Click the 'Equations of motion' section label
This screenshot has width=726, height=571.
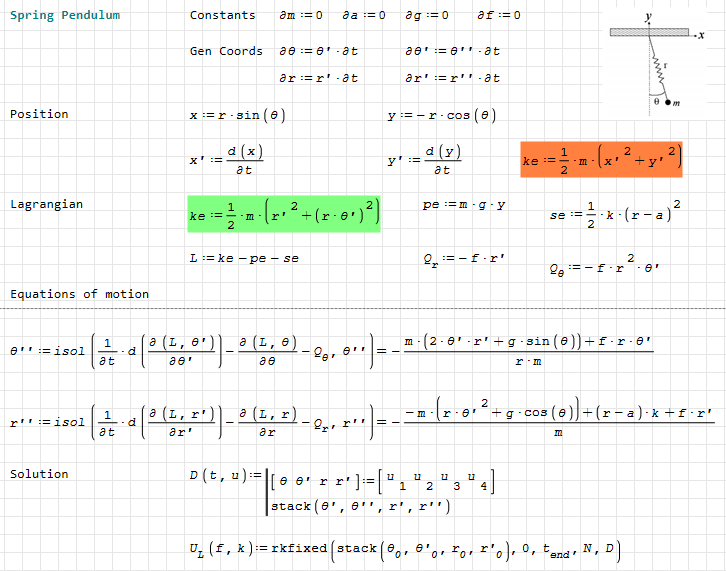tap(79, 294)
